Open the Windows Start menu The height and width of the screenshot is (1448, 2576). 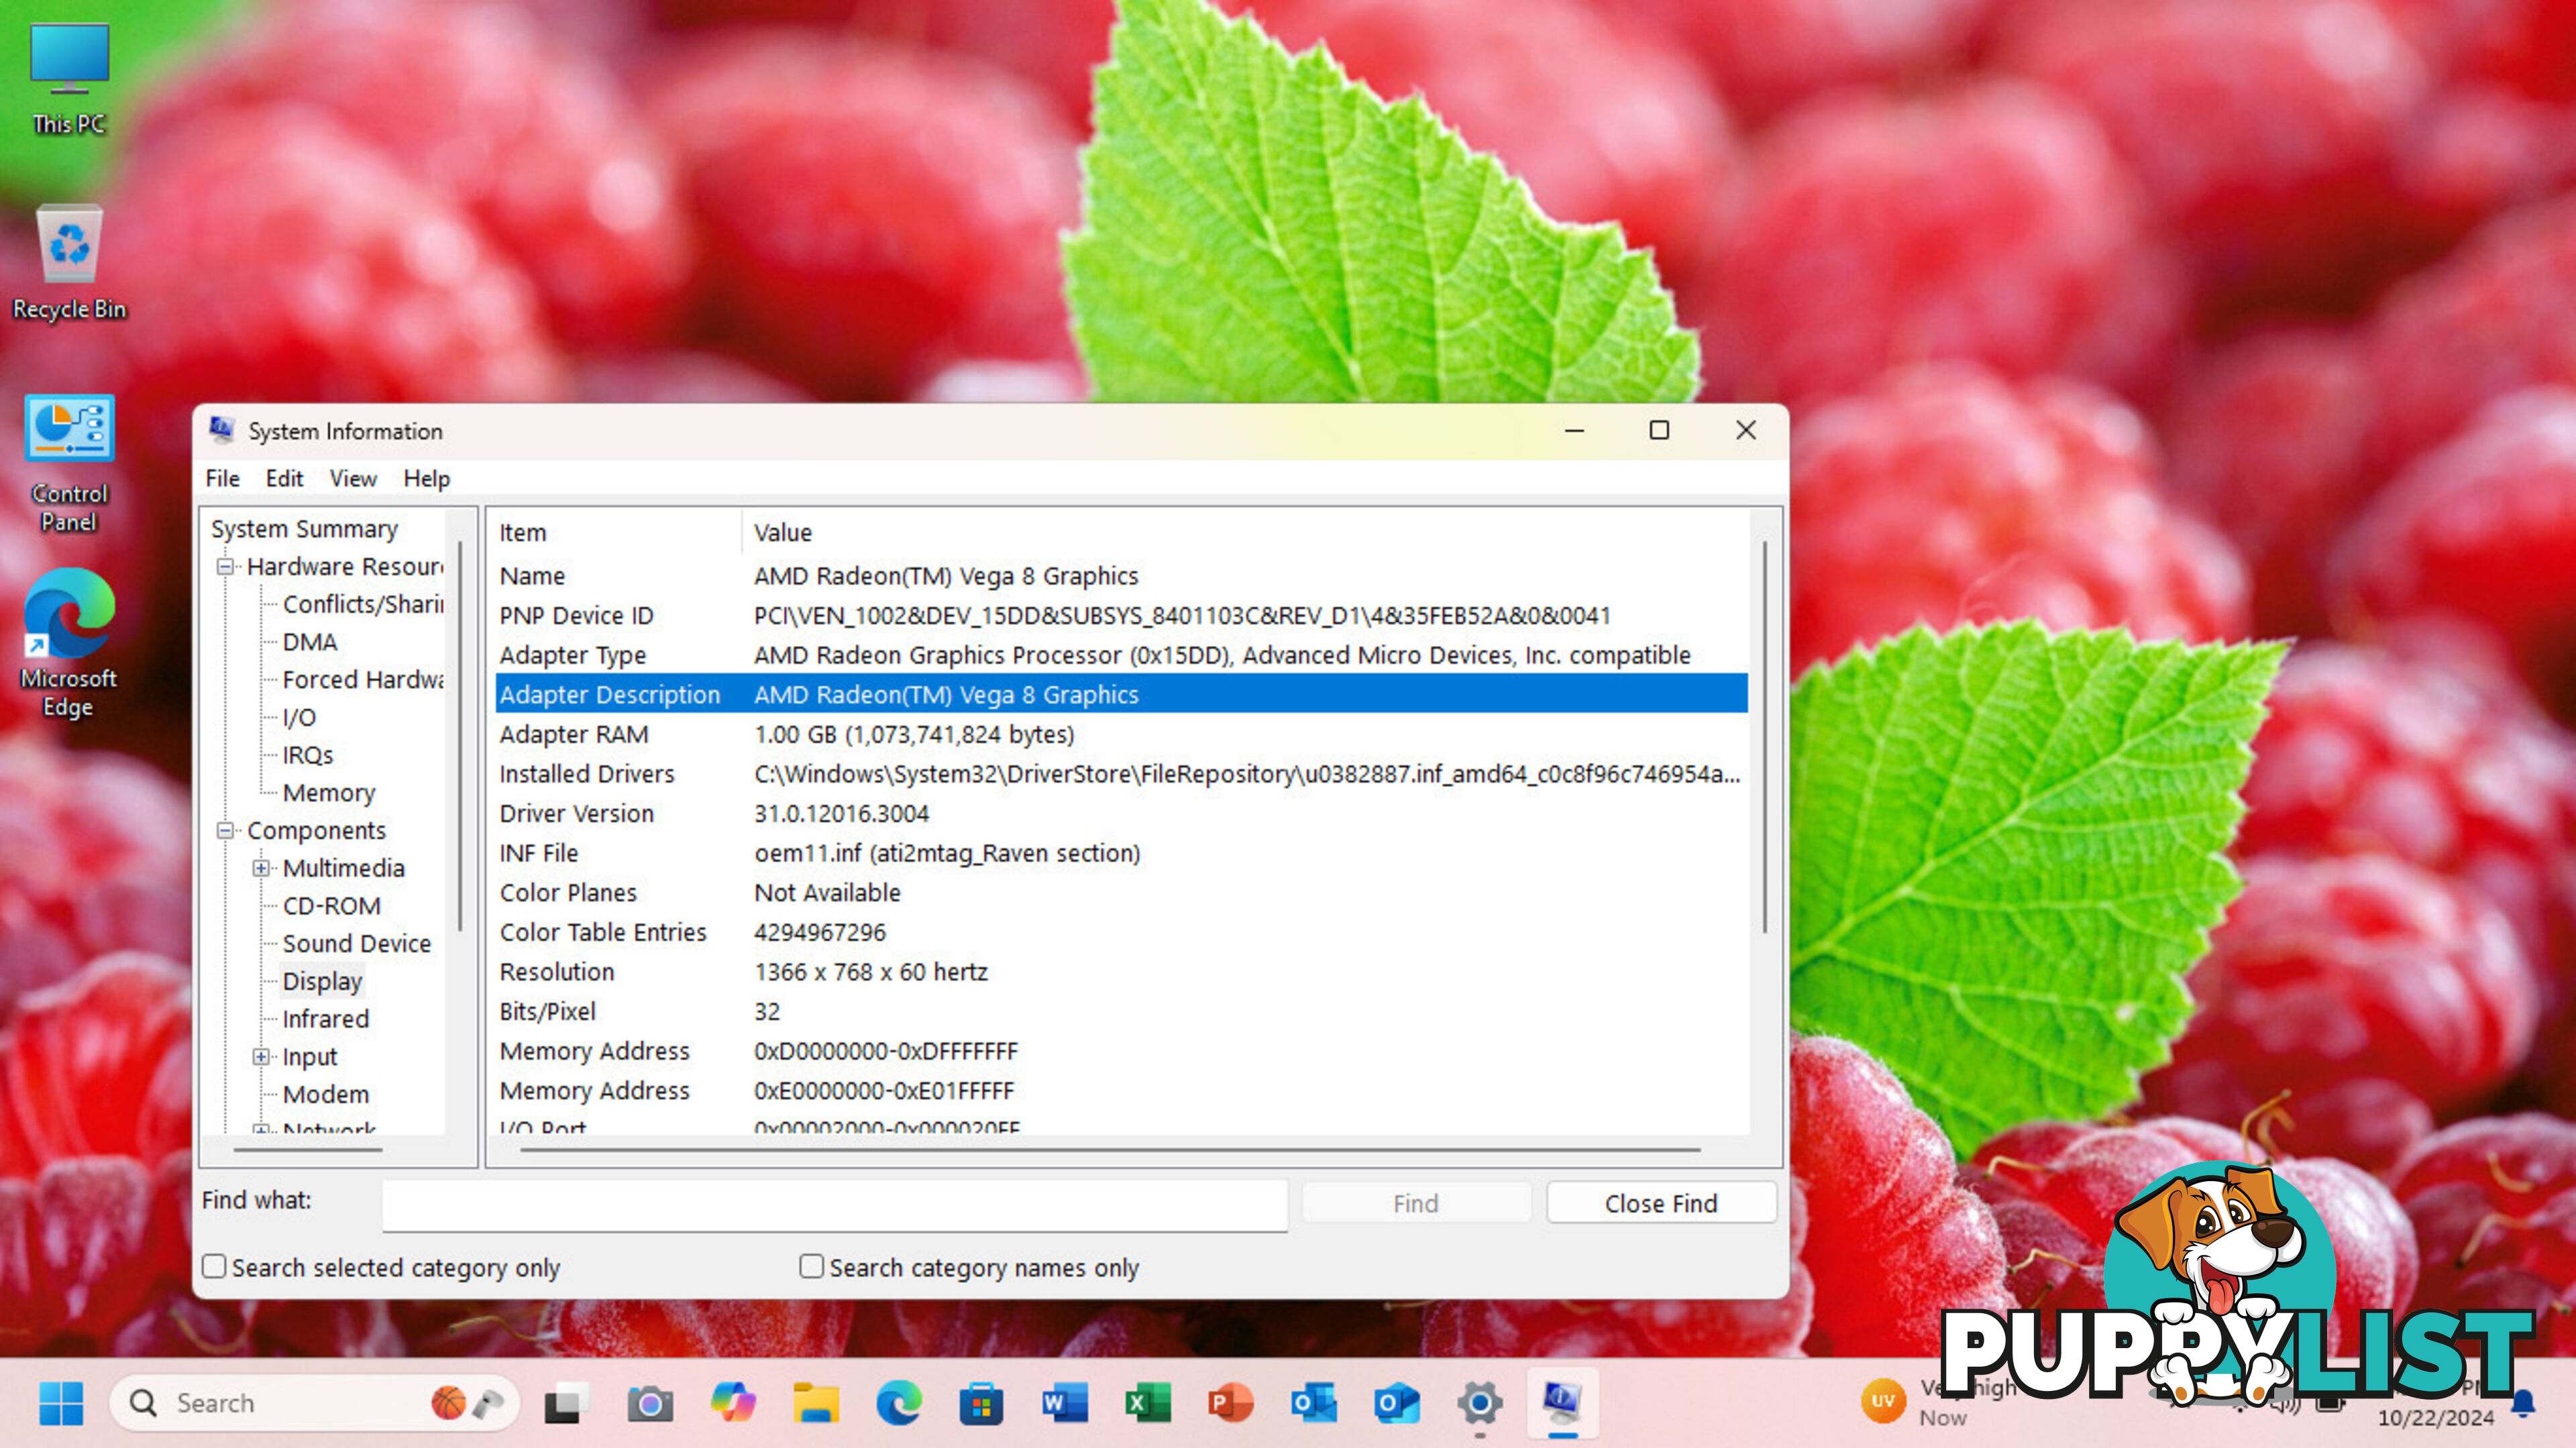[x=61, y=1403]
